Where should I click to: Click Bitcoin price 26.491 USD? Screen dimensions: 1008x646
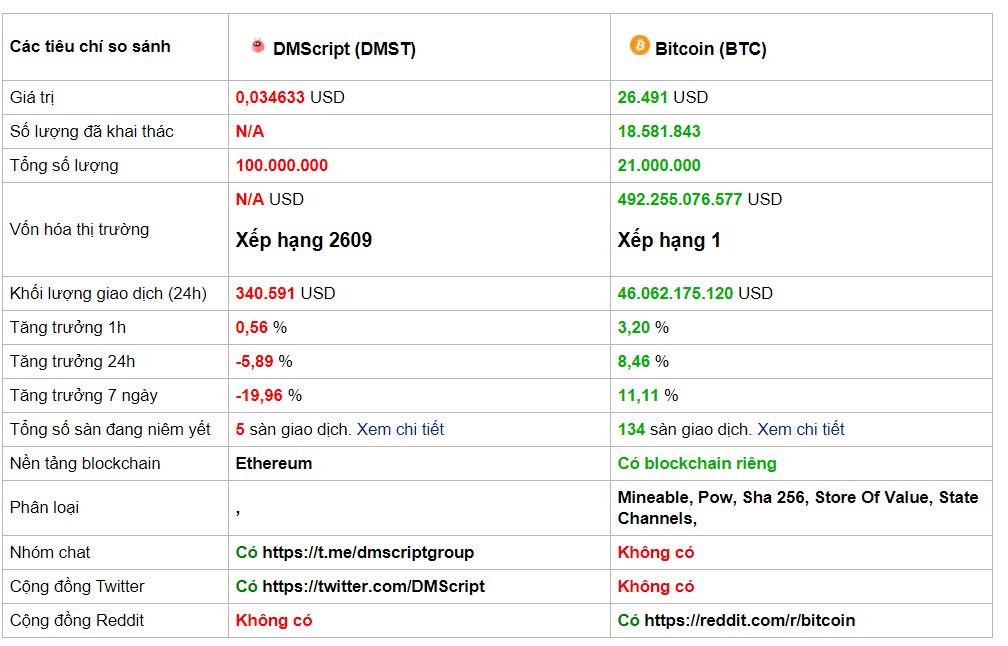point(663,98)
